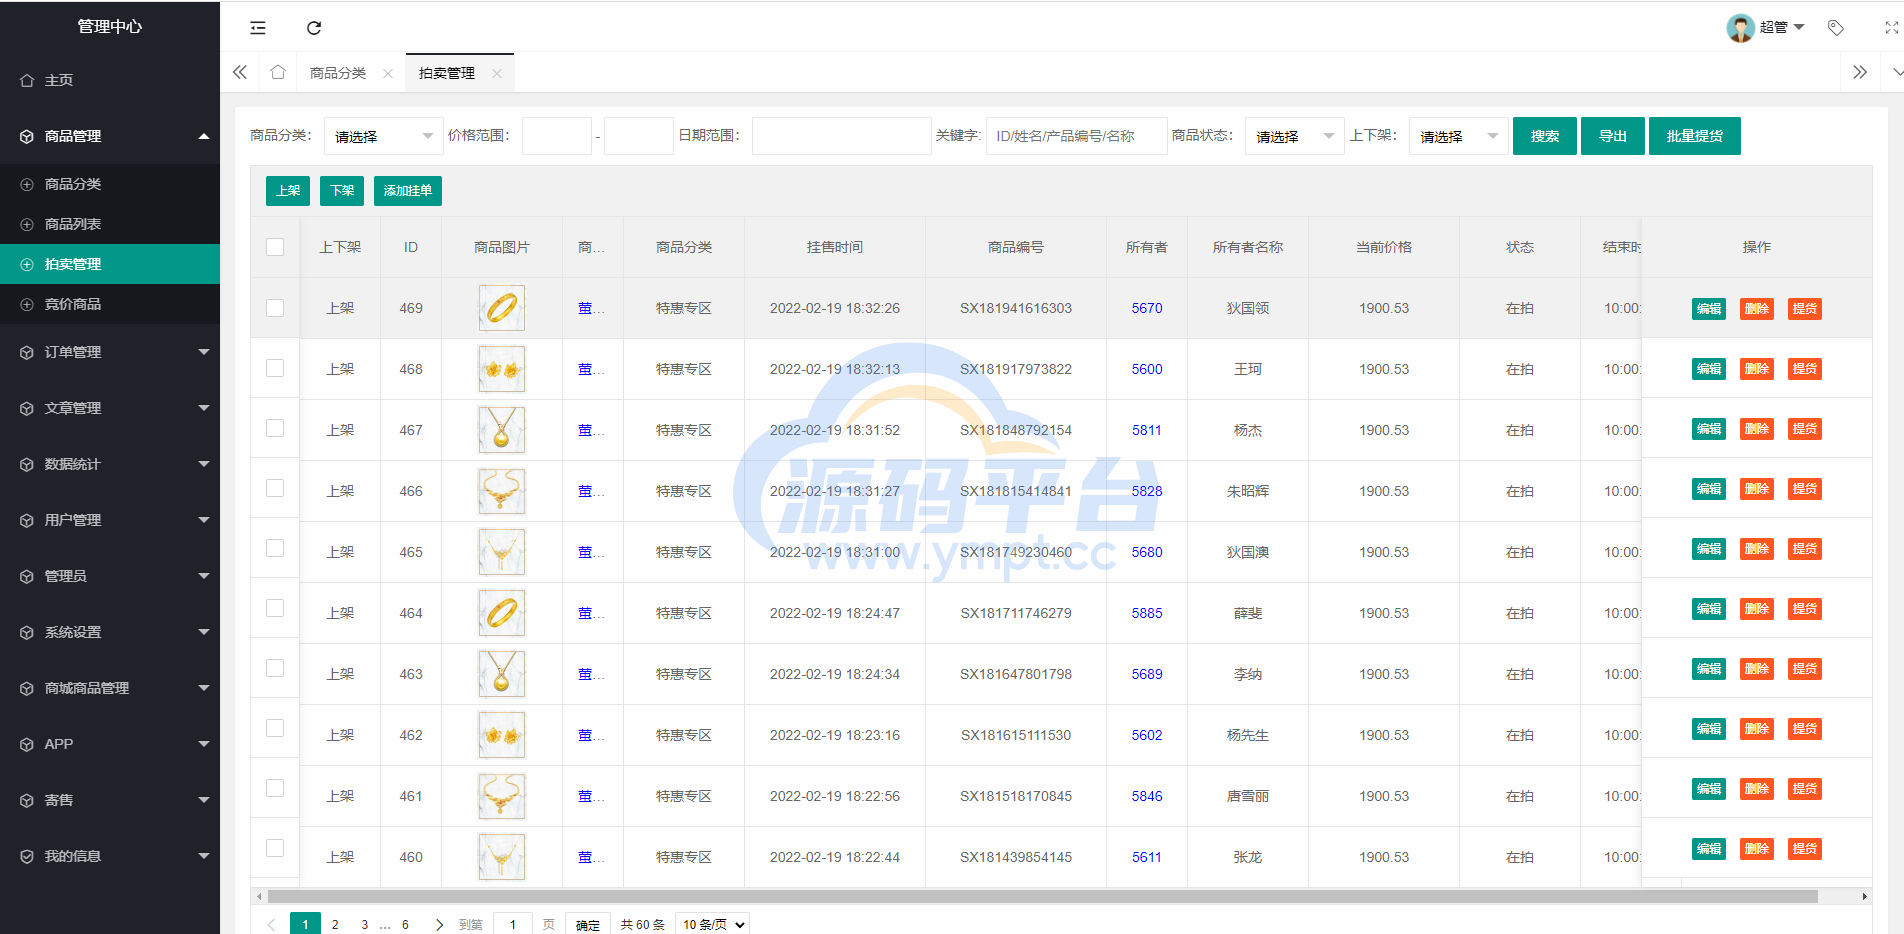
Task: Click the 主页 home icon in sidebar
Action: [27, 80]
